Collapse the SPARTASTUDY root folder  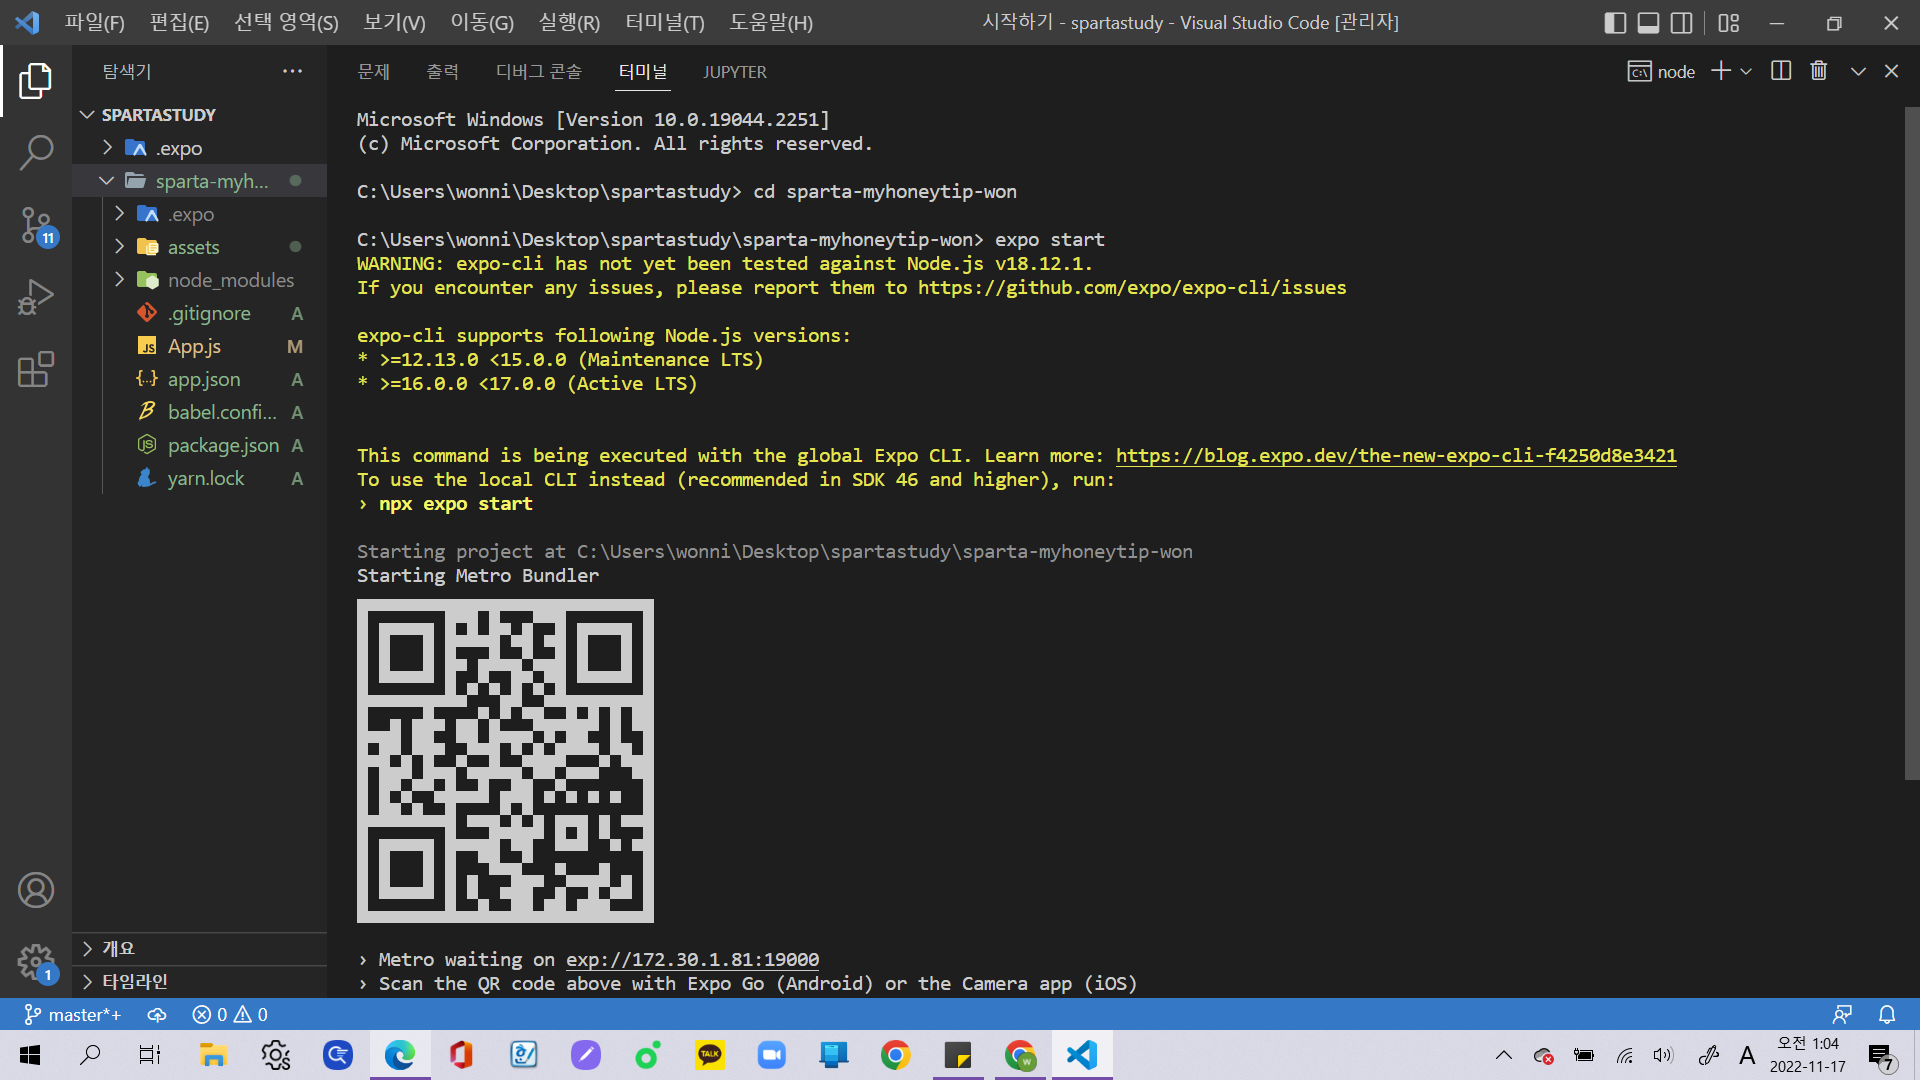pos(200,115)
